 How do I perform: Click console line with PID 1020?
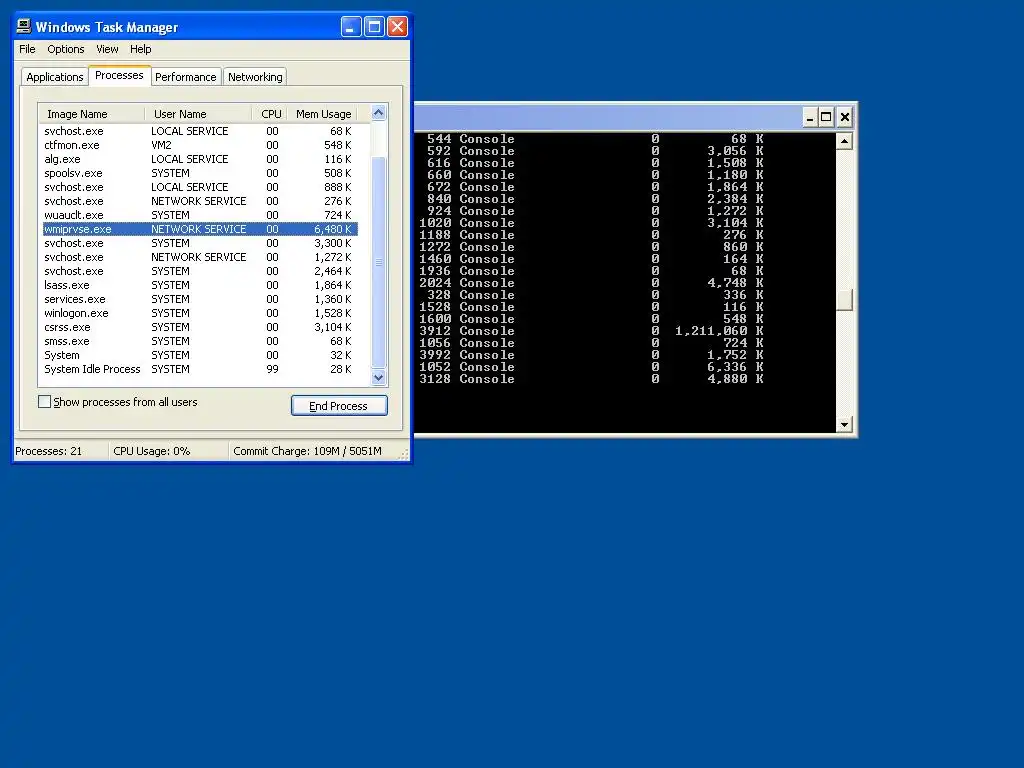pos(592,223)
